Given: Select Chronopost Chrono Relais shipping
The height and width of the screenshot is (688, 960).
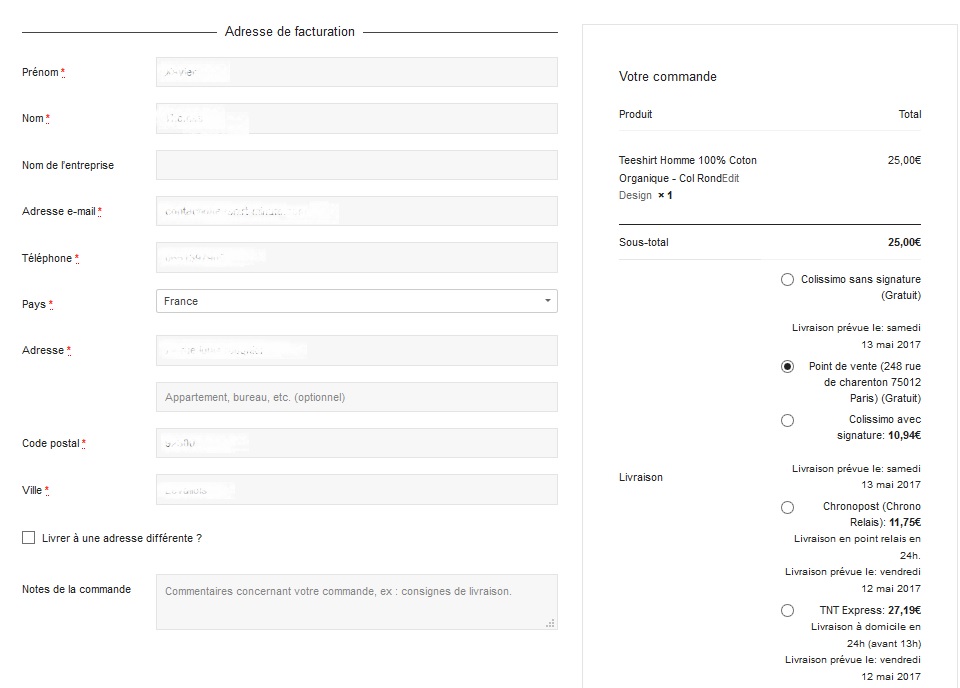Looking at the screenshot, I should 787,507.
